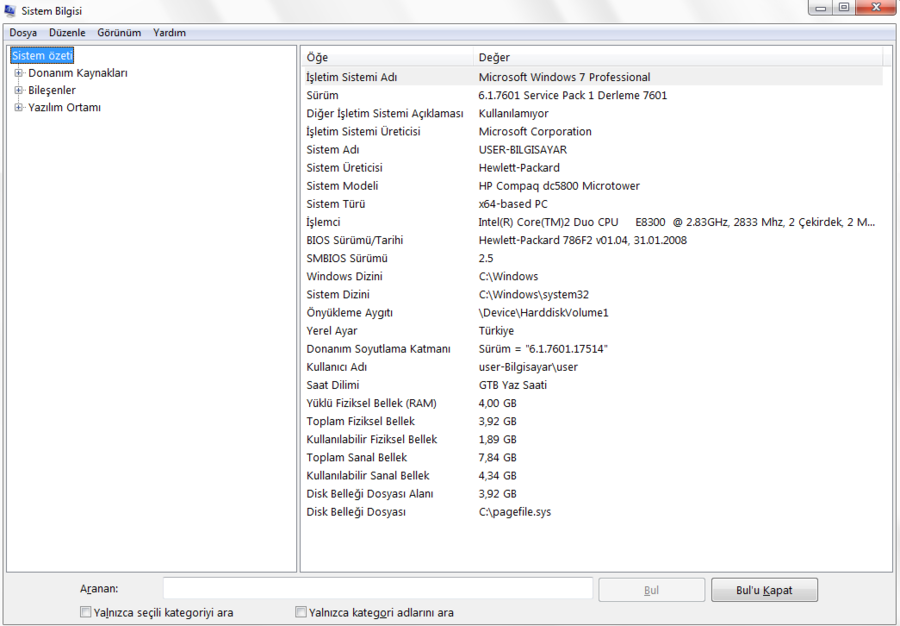Screen dimensions: 900x626
Task: Click the value USER-BILGISAYAR
Action: click(x=522, y=150)
